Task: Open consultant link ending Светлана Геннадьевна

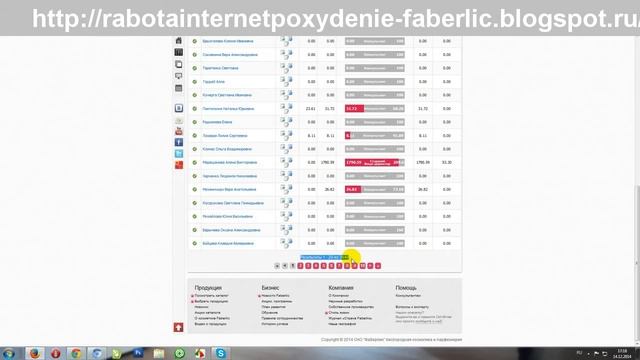Action: click(233, 203)
